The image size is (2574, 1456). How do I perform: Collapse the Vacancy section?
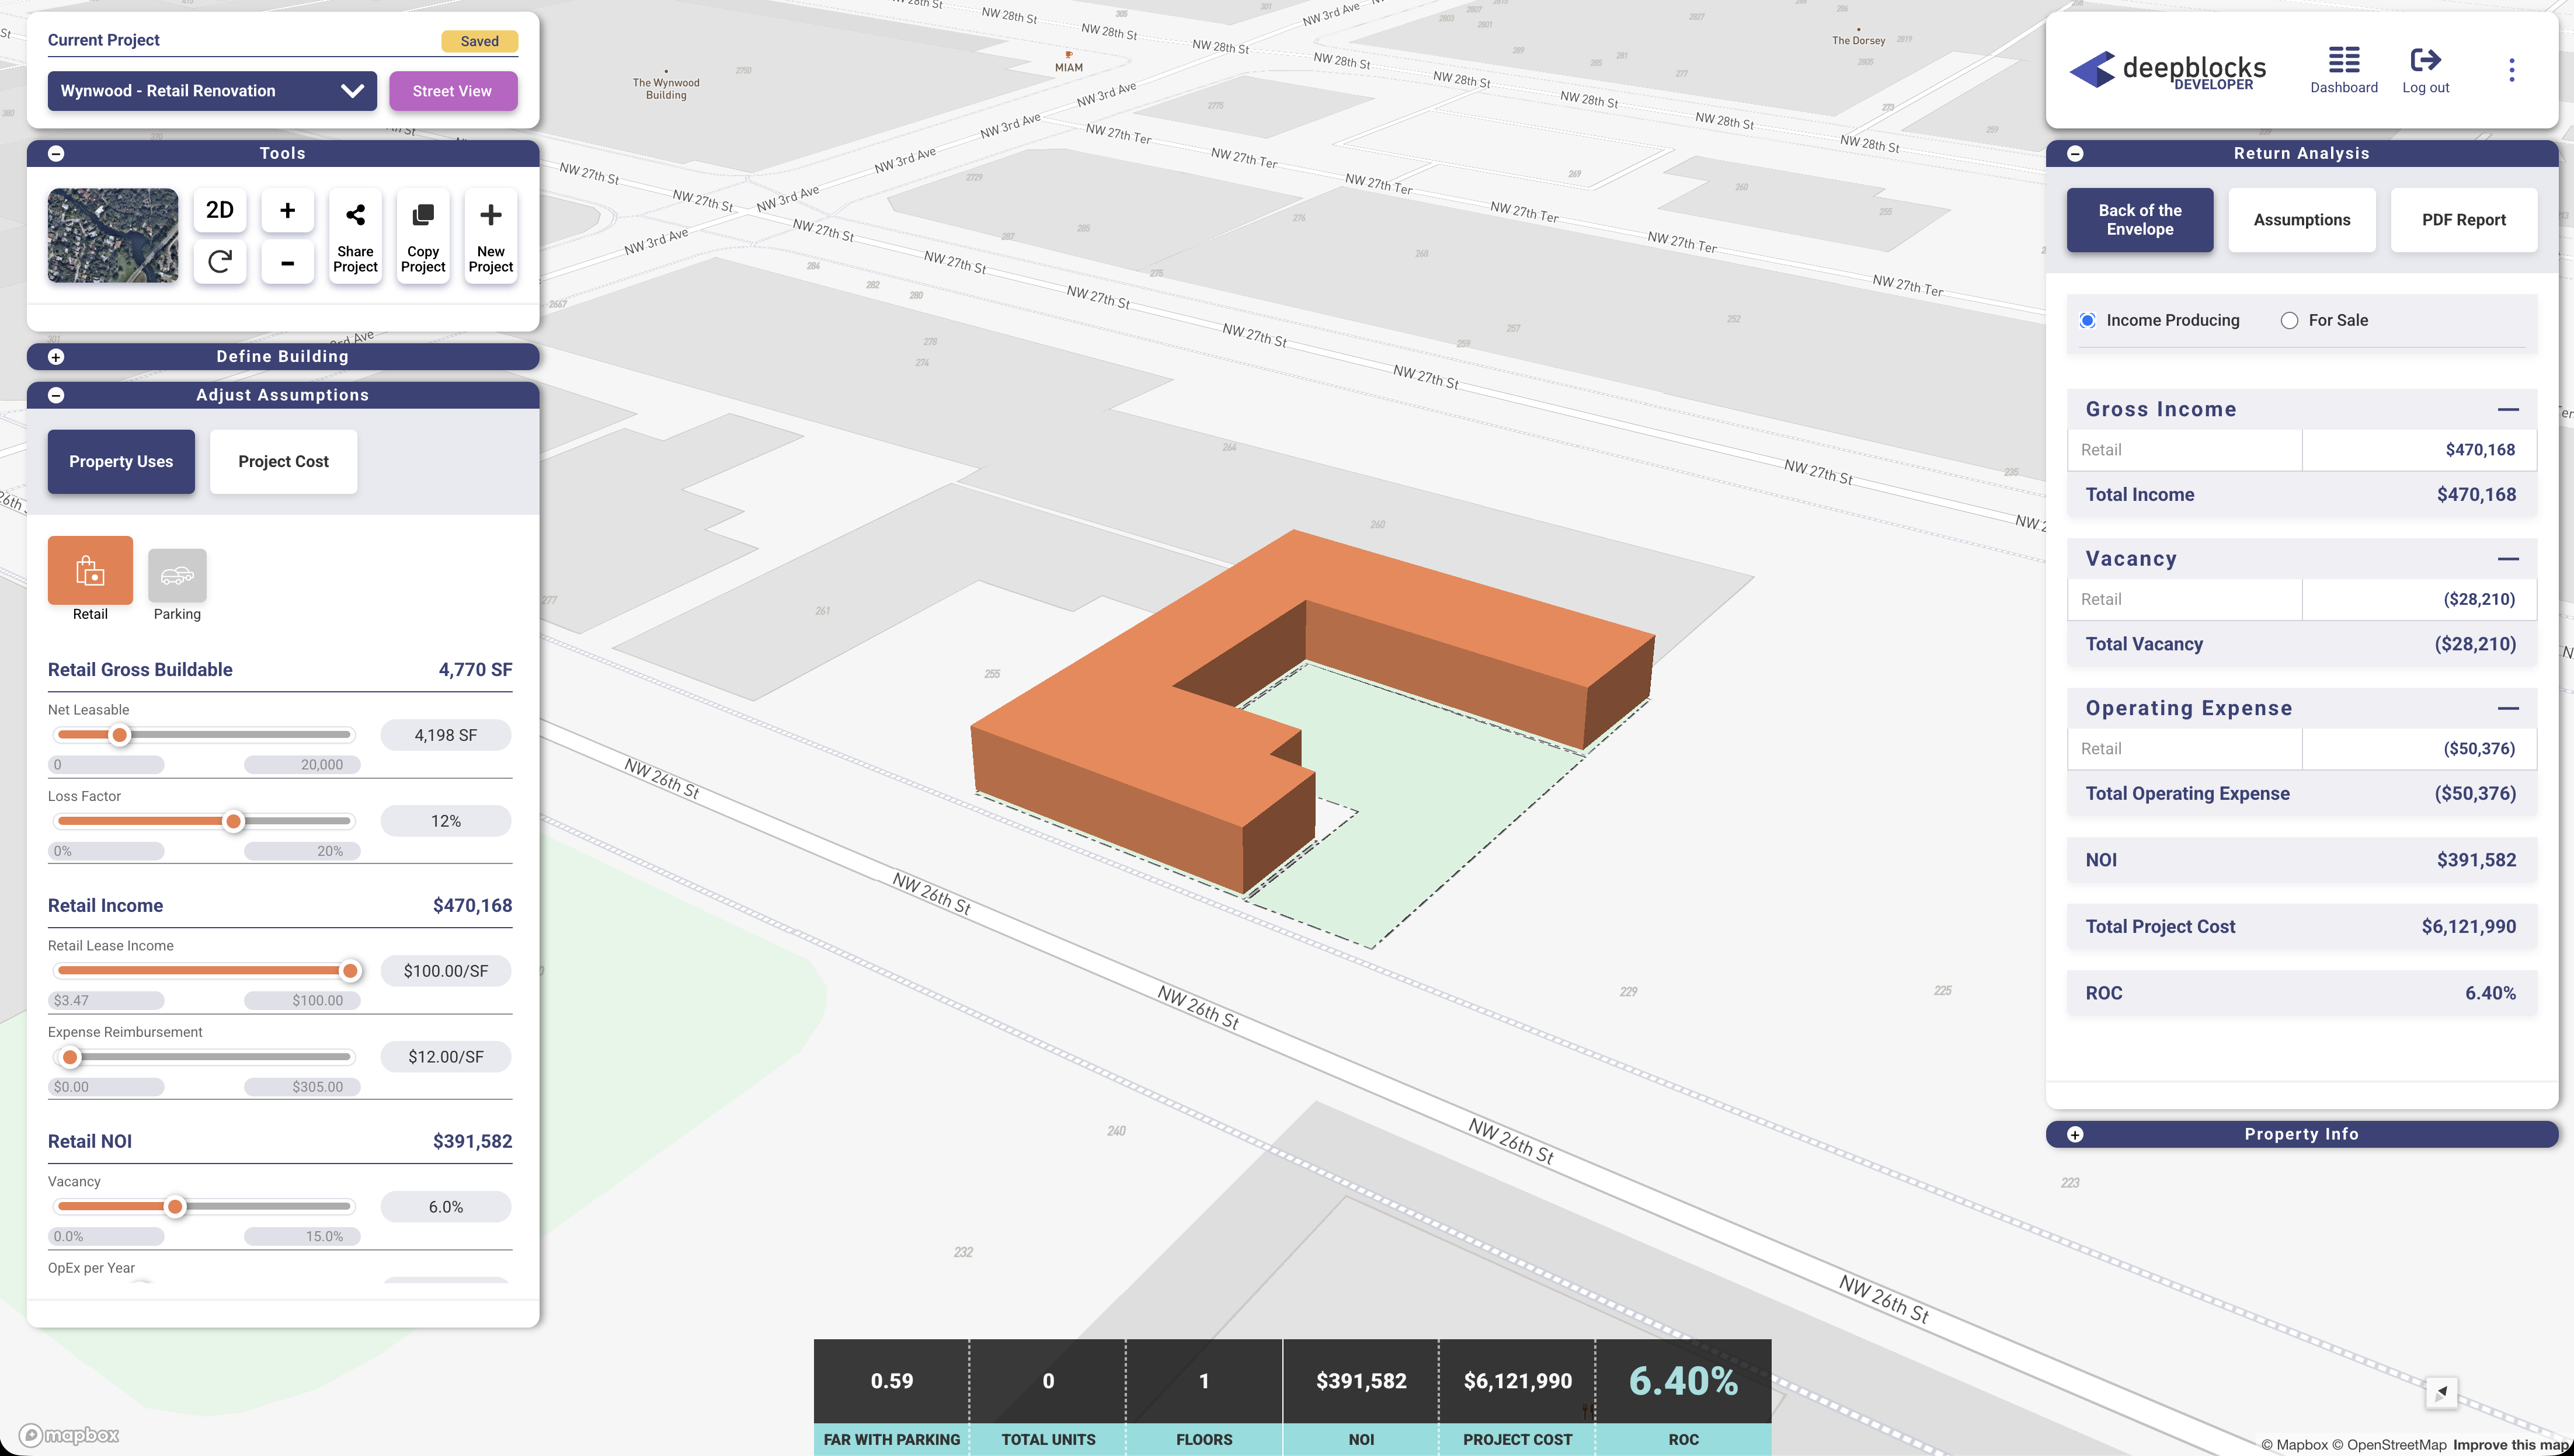coord(2507,559)
